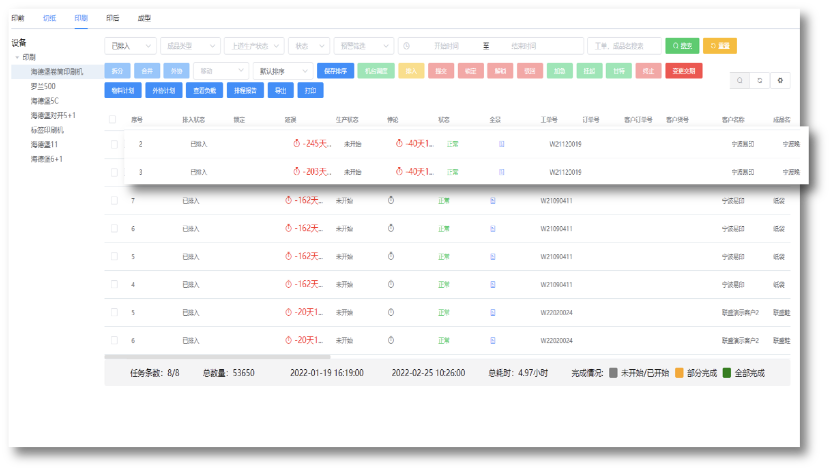Select the checkbox for sequence 4 row
The image size is (831, 470).
point(114,285)
